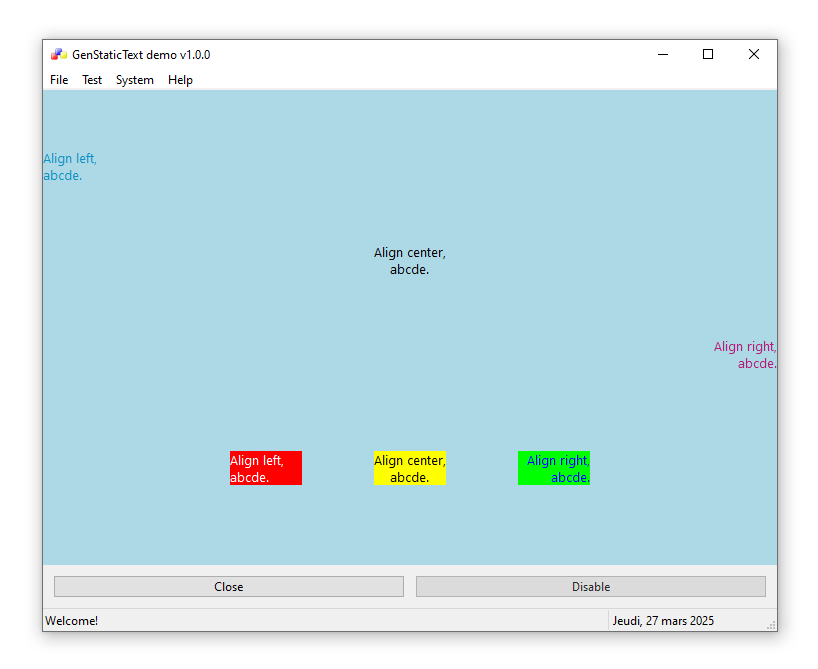Click the 'Welcome!' status bar message

click(x=72, y=621)
